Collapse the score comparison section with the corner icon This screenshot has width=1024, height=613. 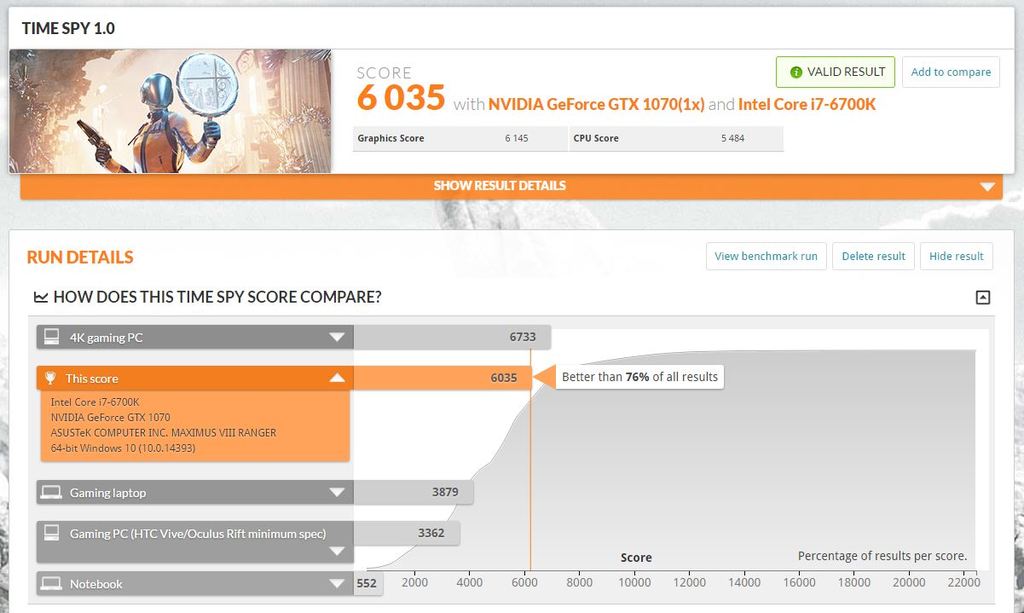[x=982, y=298]
